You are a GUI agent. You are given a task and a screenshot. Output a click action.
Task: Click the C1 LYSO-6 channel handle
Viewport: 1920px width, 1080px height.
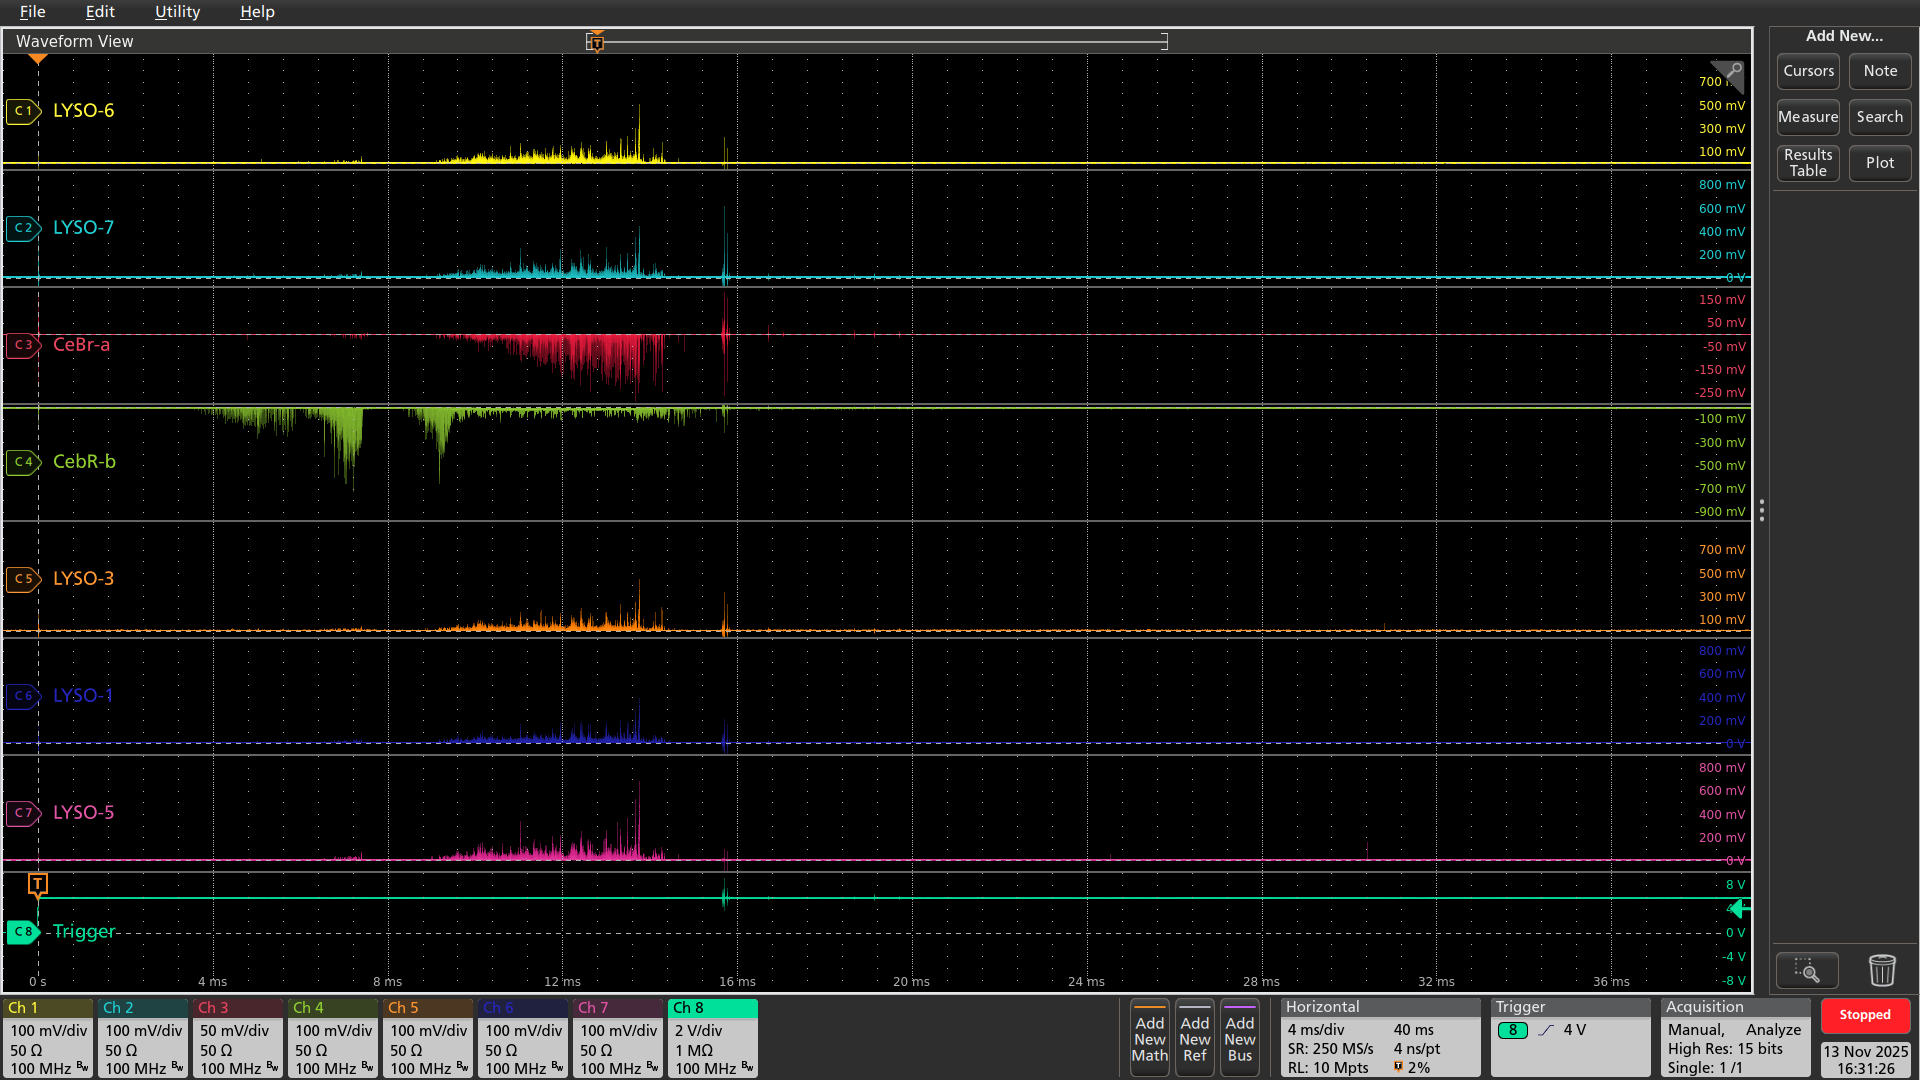point(23,111)
